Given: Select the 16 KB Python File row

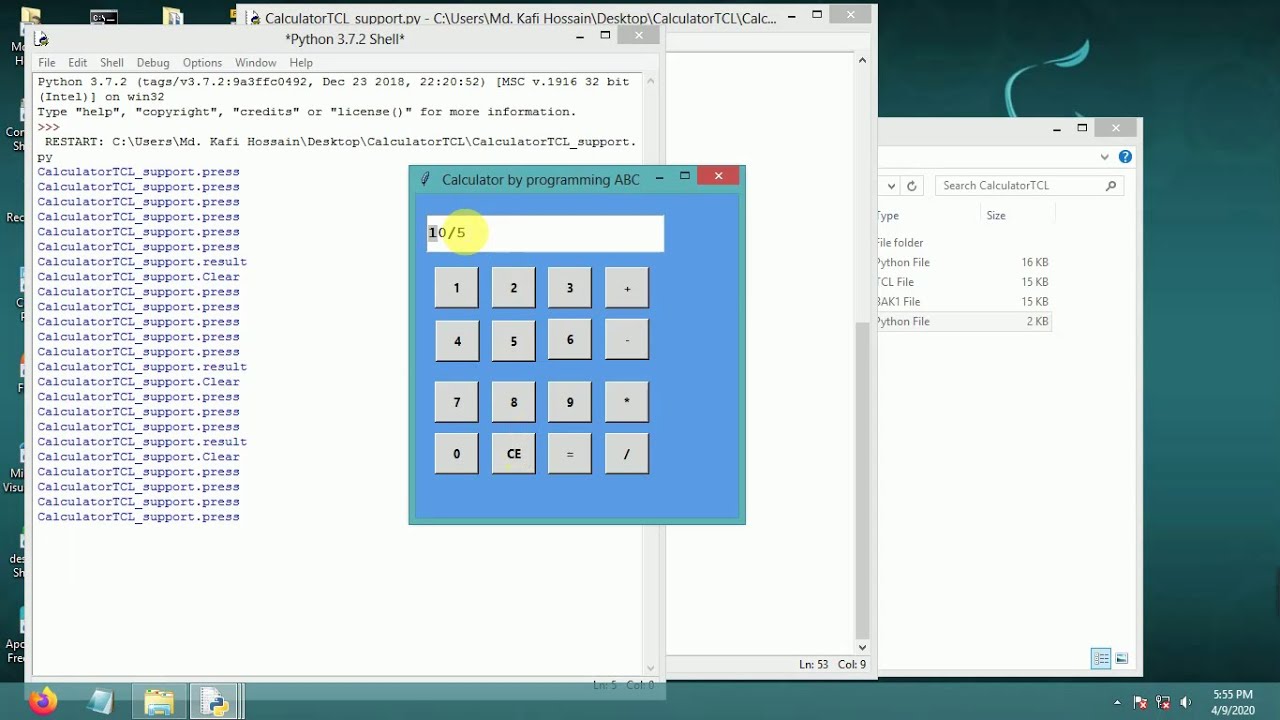Looking at the screenshot, I should [x=965, y=262].
